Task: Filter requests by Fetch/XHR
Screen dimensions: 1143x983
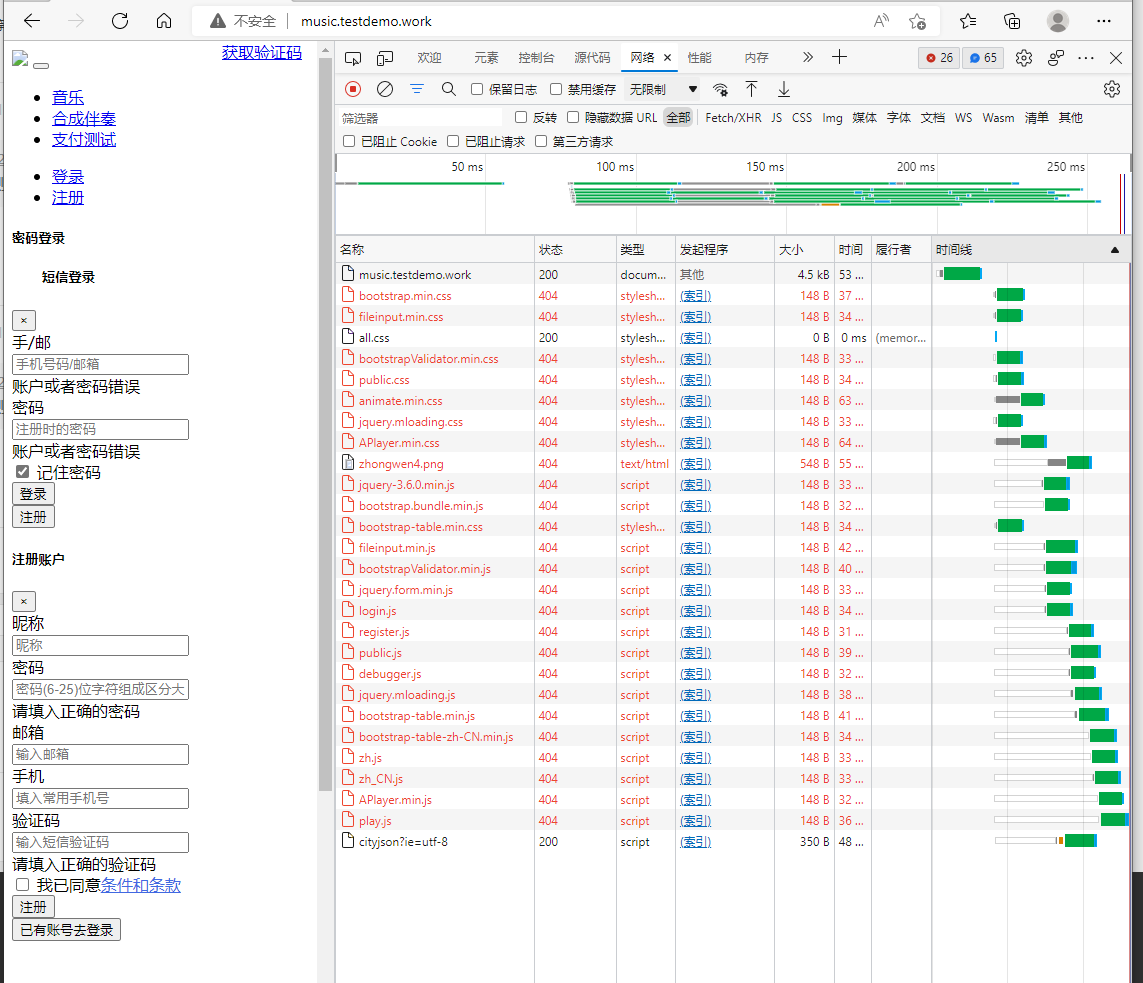Action: pos(733,118)
